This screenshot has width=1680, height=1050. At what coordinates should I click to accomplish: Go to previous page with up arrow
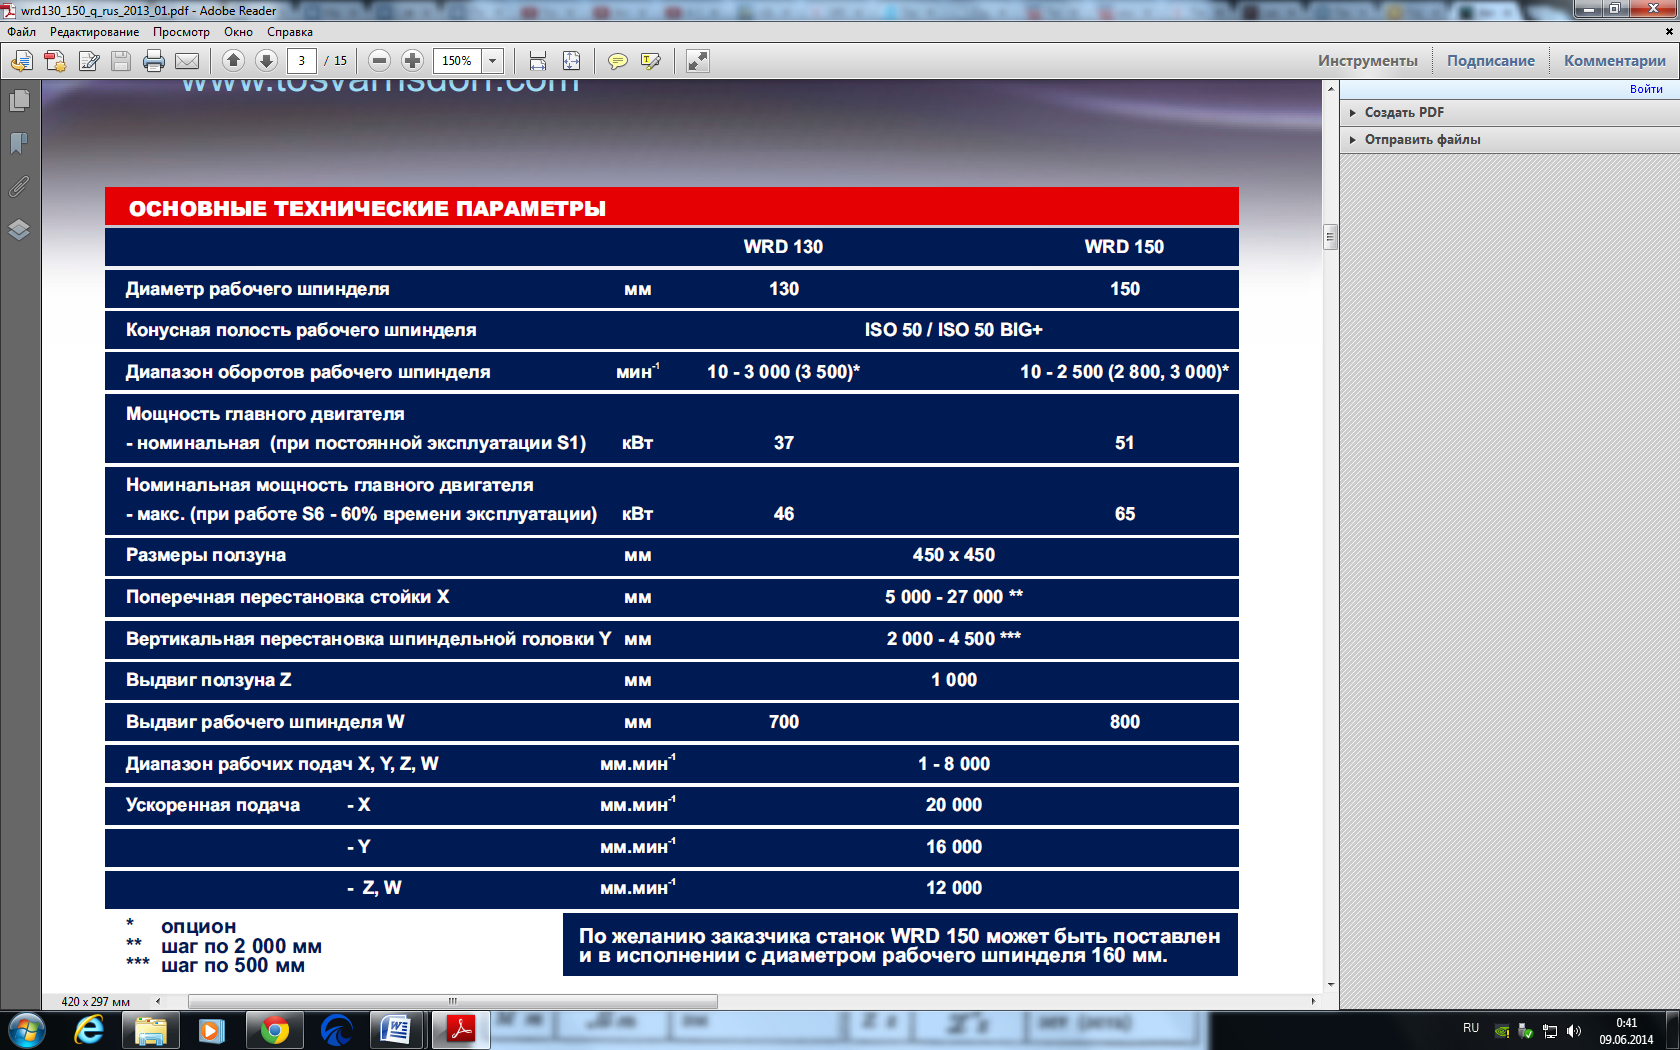pyautogui.click(x=233, y=61)
